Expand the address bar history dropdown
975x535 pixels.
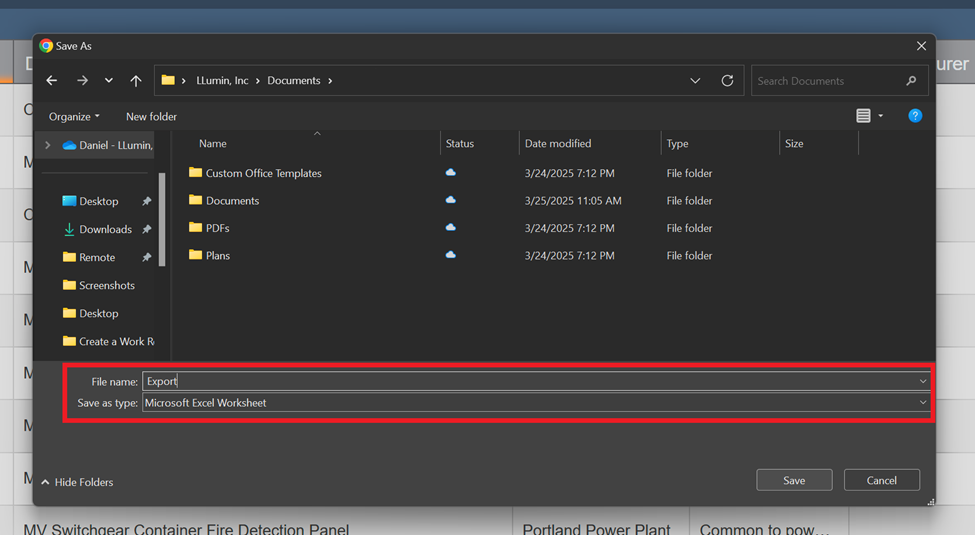(695, 81)
